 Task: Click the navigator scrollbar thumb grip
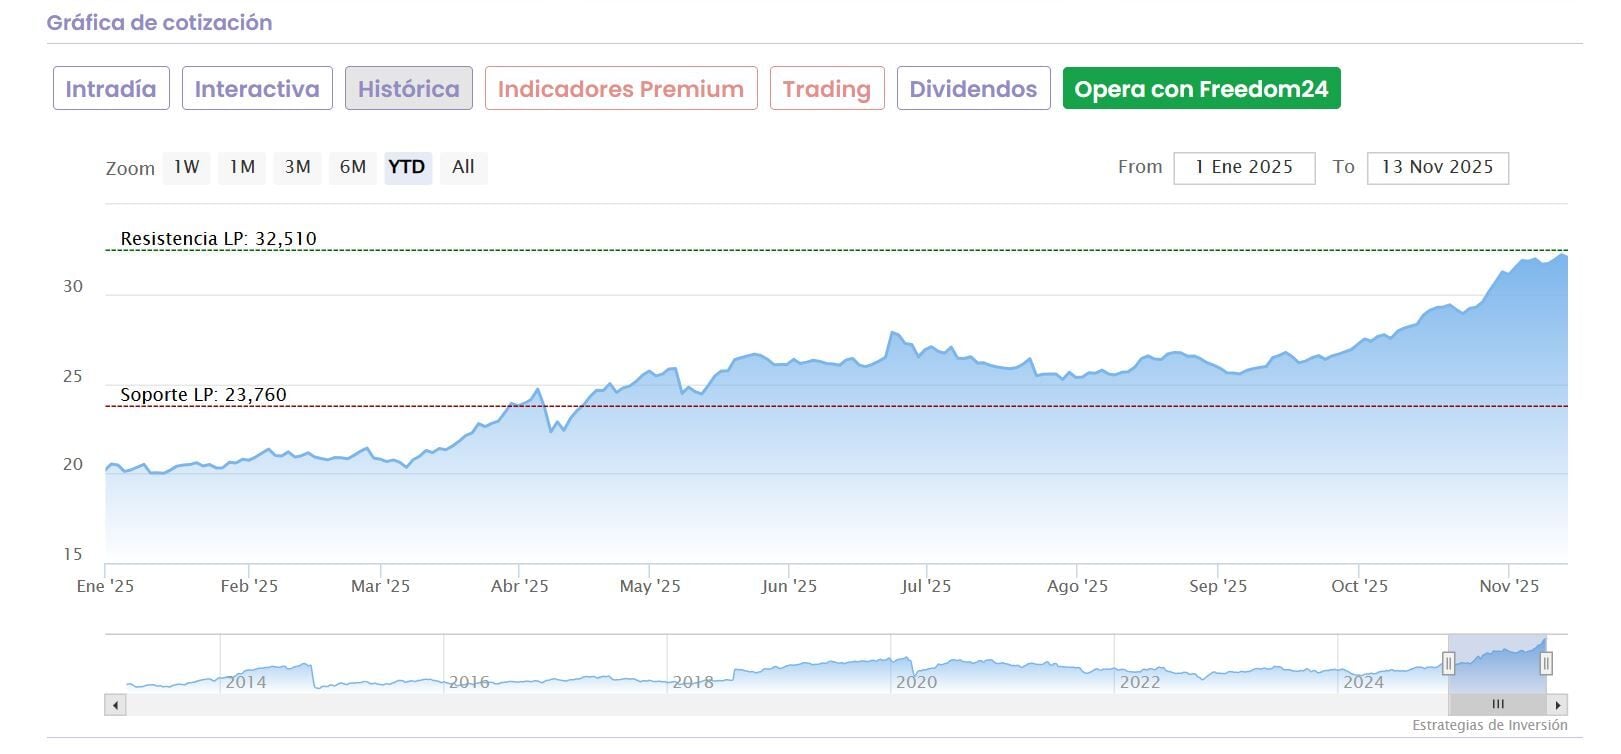[1498, 705]
